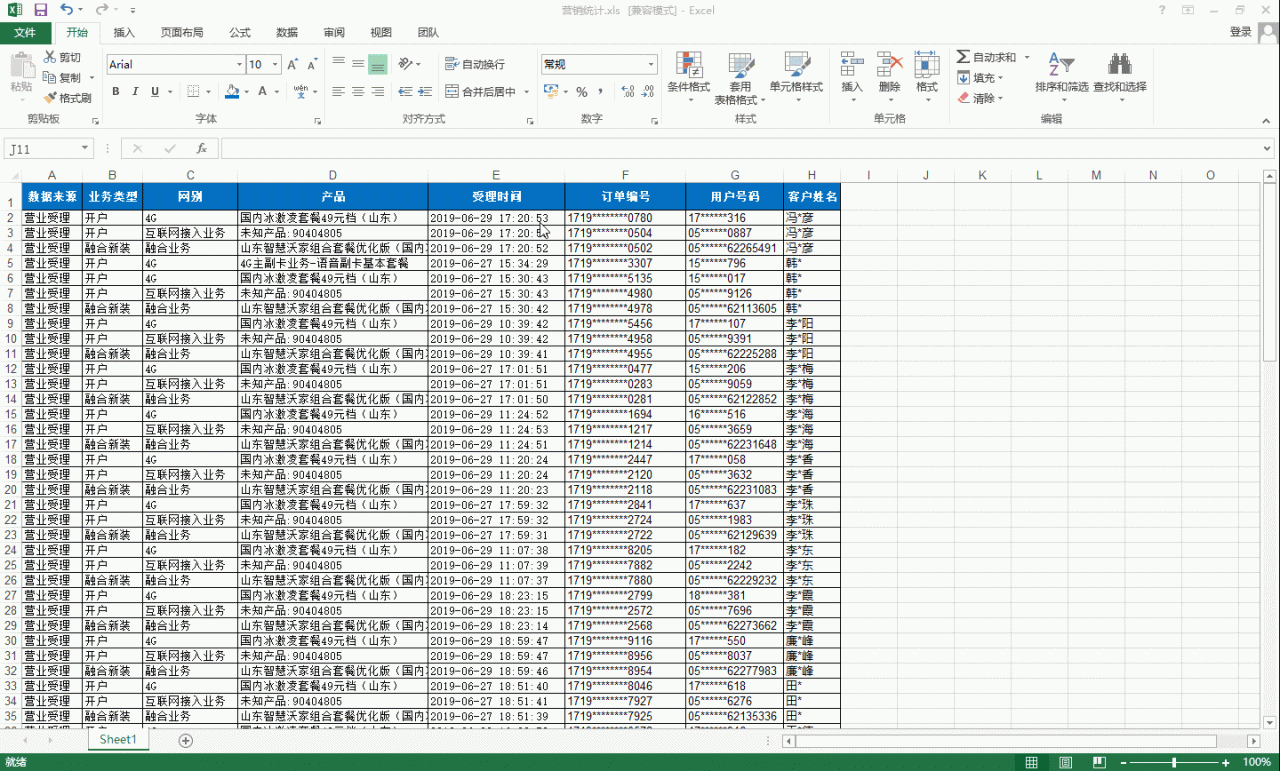Toggle Bold formatting
The image size is (1280, 771).
point(116,92)
